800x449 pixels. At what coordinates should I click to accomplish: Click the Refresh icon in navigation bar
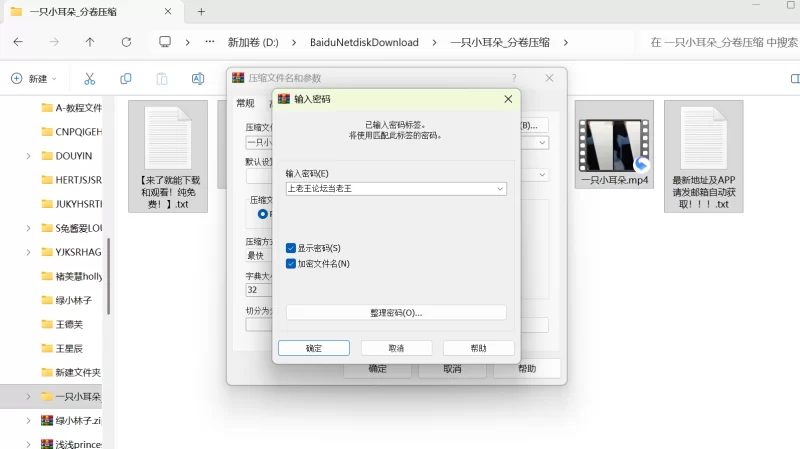pyautogui.click(x=126, y=42)
